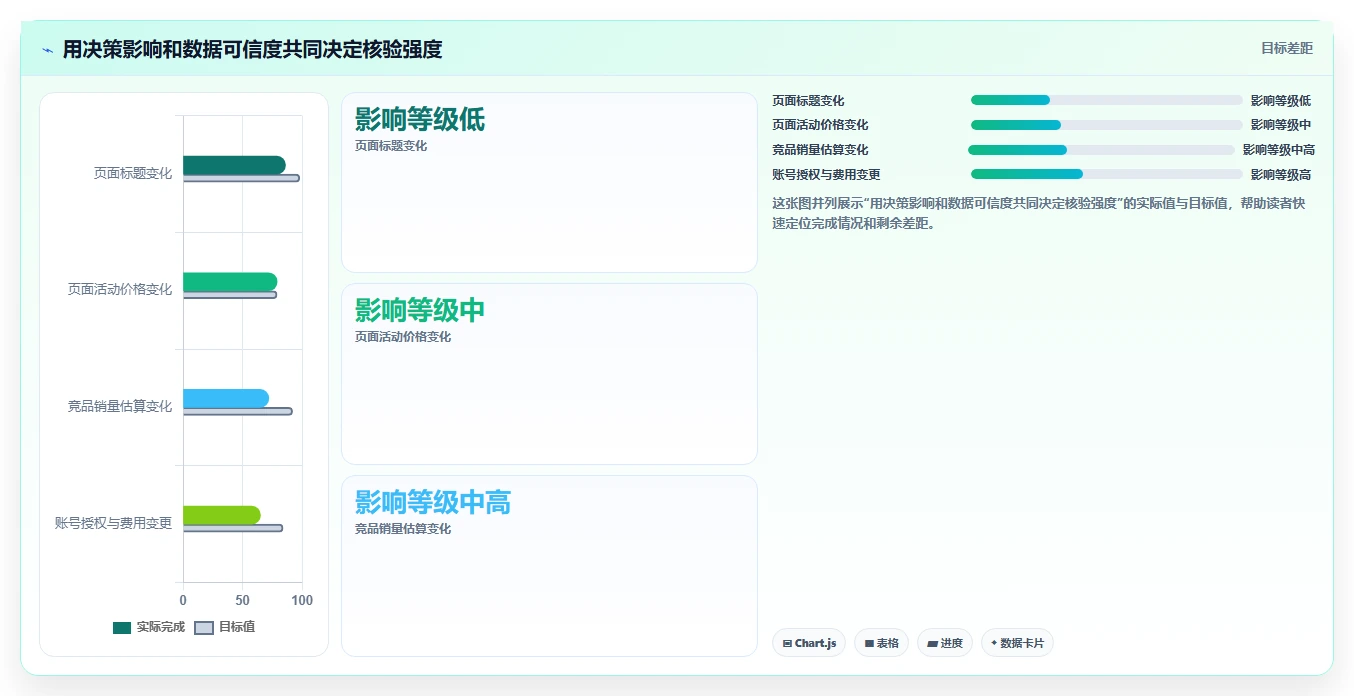
Task: Select the 表格 tag chip
Action: [881, 643]
